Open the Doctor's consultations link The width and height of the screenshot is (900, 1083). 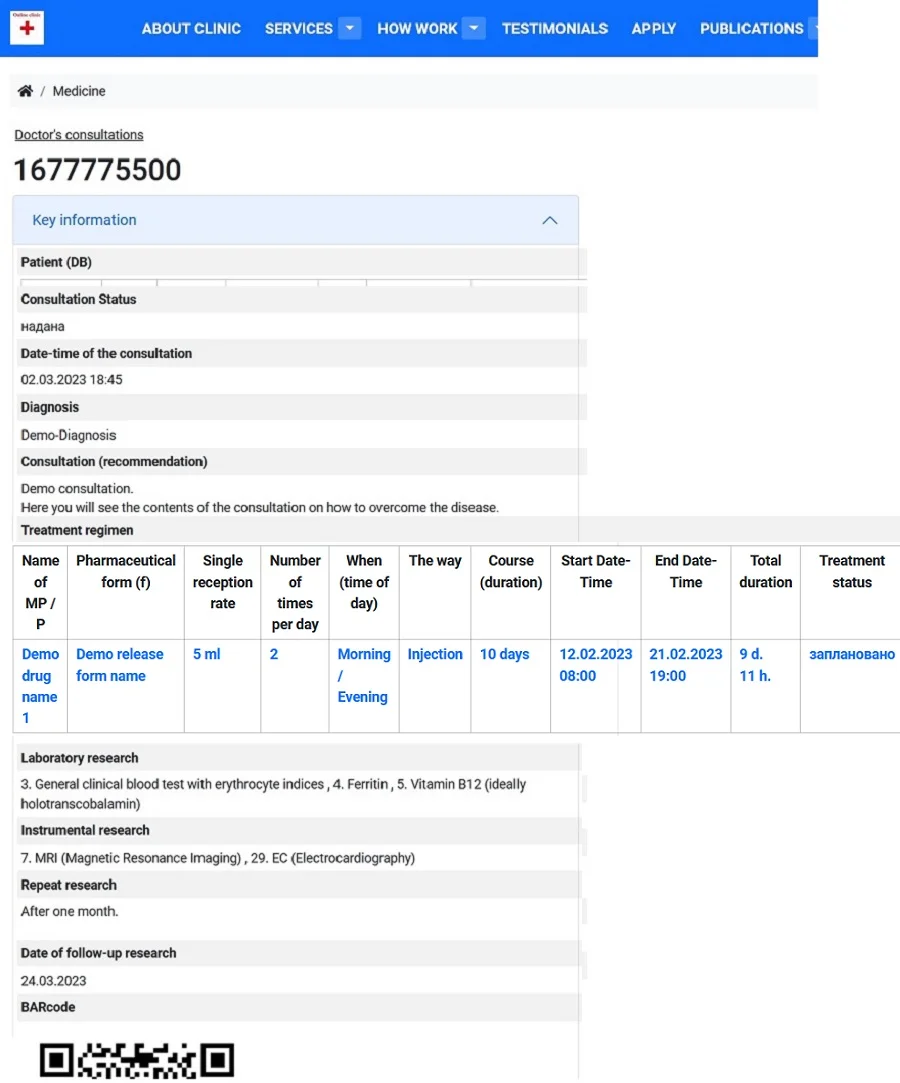(79, 135)
